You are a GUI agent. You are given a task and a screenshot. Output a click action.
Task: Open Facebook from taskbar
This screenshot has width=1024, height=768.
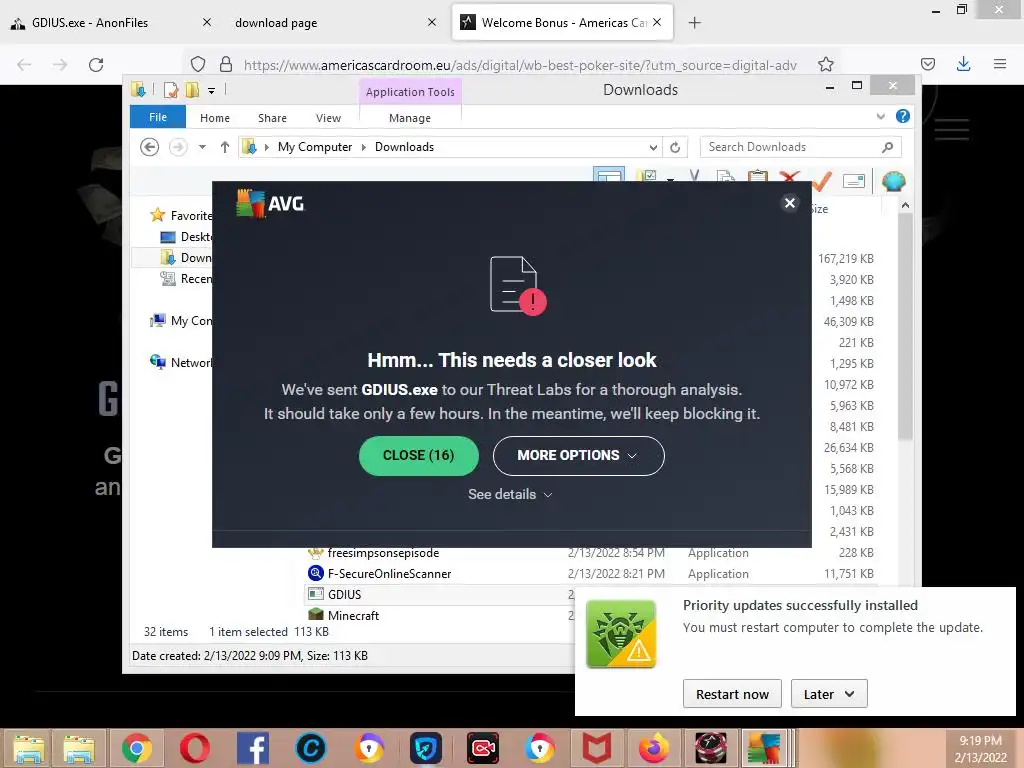pyautogui.click(x=252, y=748)
